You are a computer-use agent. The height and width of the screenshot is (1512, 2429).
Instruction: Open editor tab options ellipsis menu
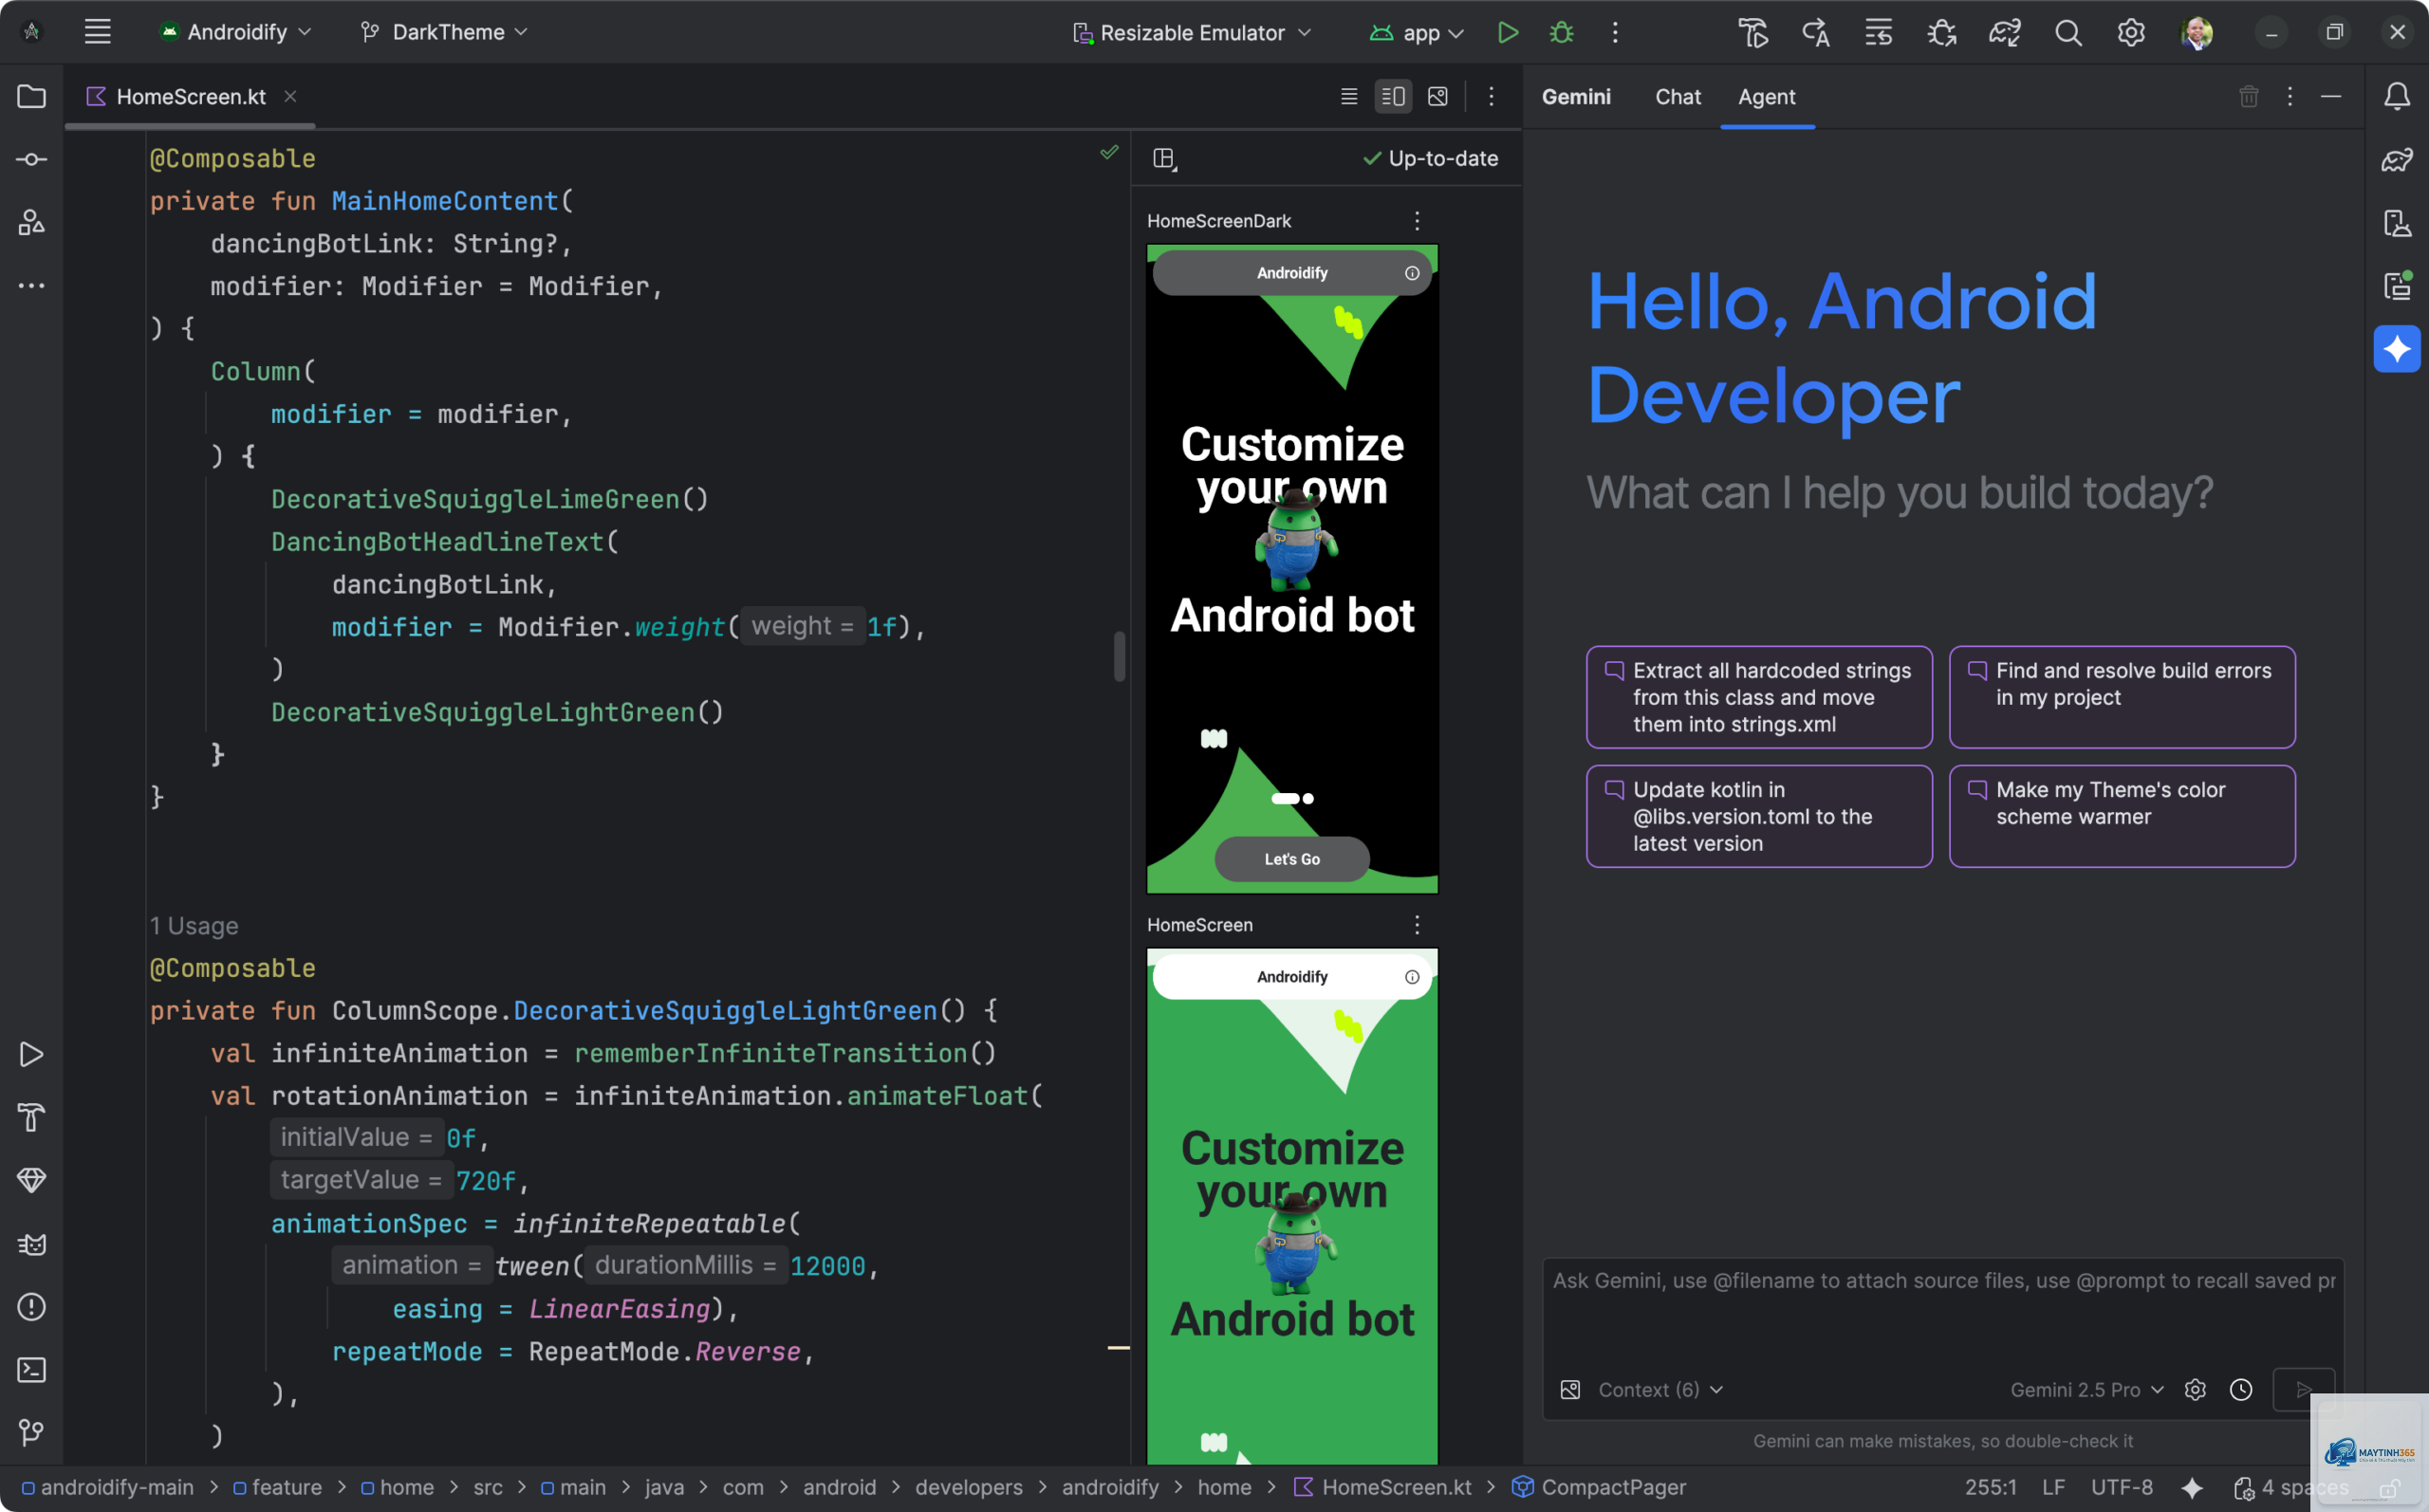(x=1491, y=96)
